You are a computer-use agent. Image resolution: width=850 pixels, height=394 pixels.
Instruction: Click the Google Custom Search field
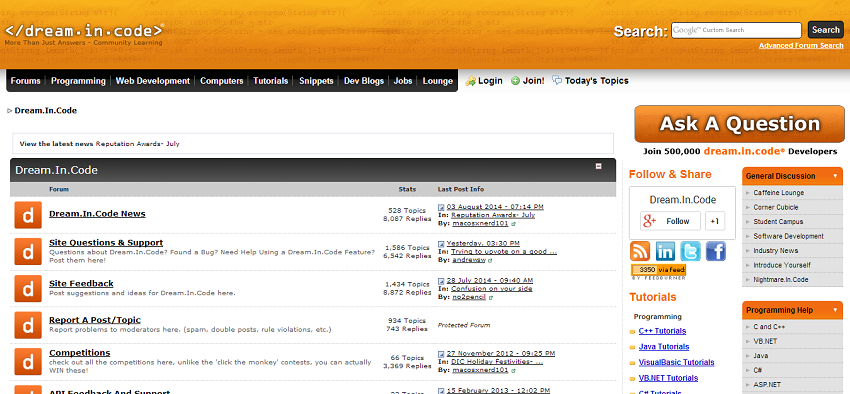(x=736, y=30)
